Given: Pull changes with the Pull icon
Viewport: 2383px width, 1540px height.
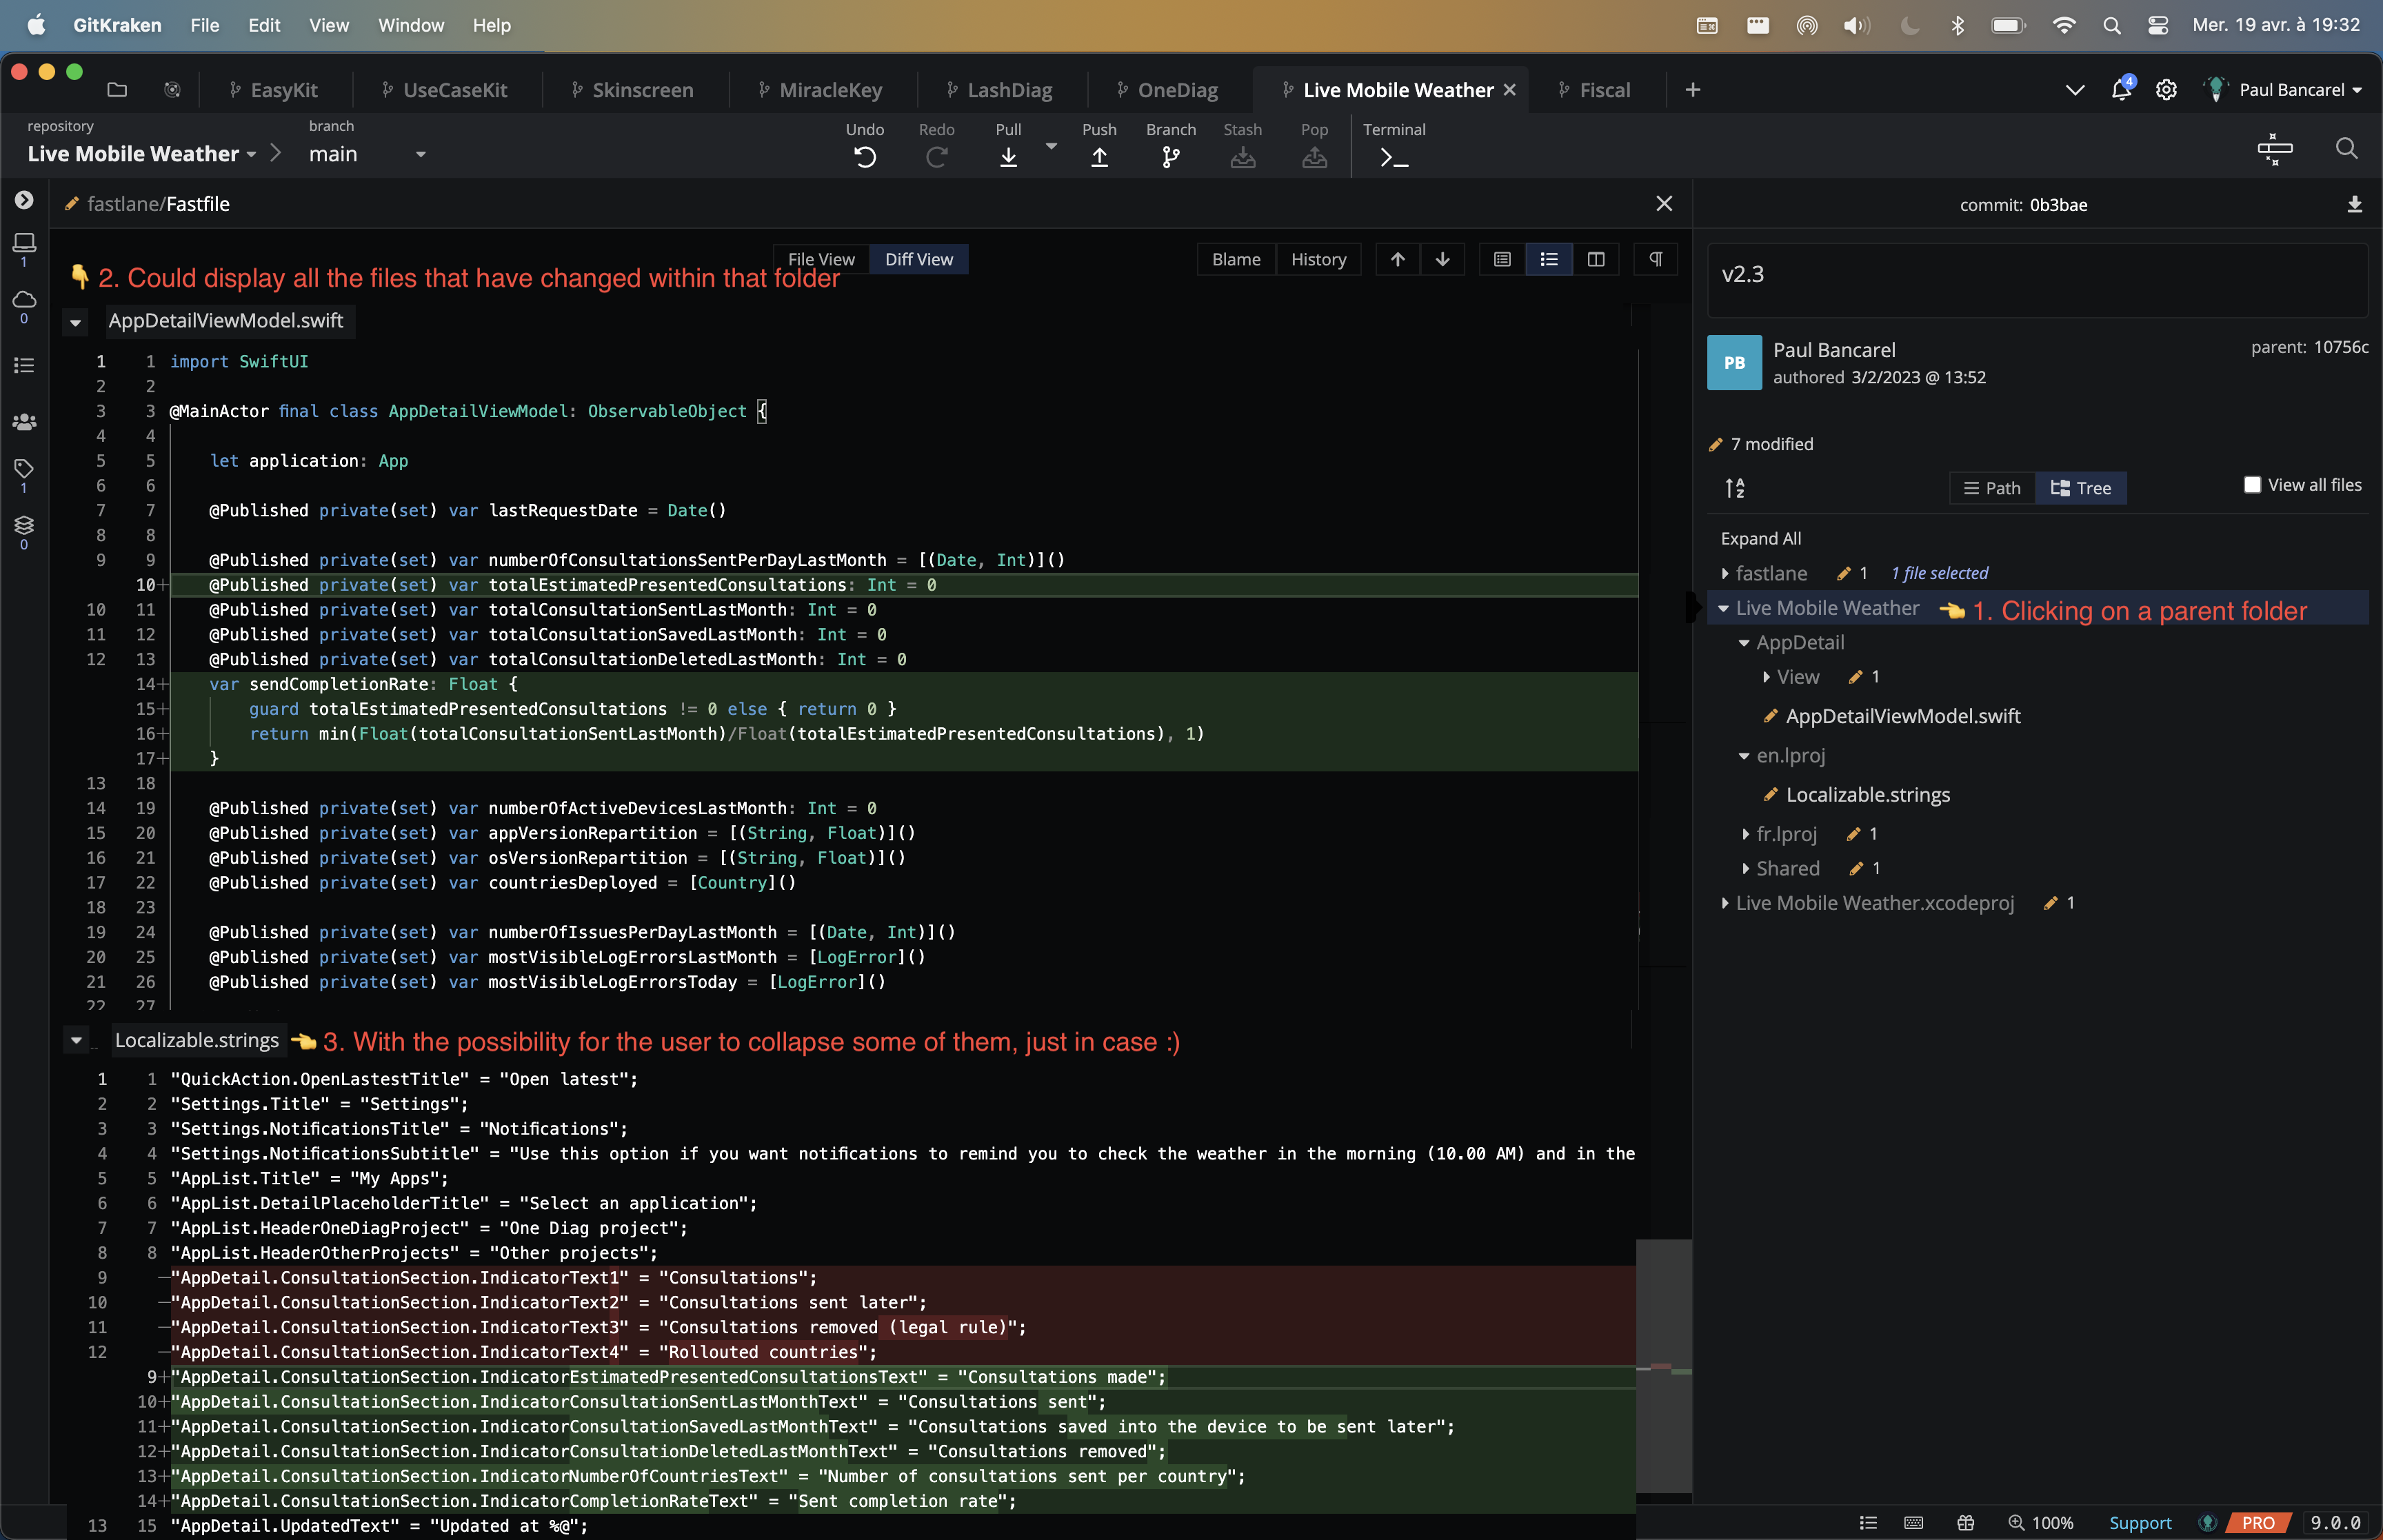Looking at the screenshot, I should point(1008,157).
